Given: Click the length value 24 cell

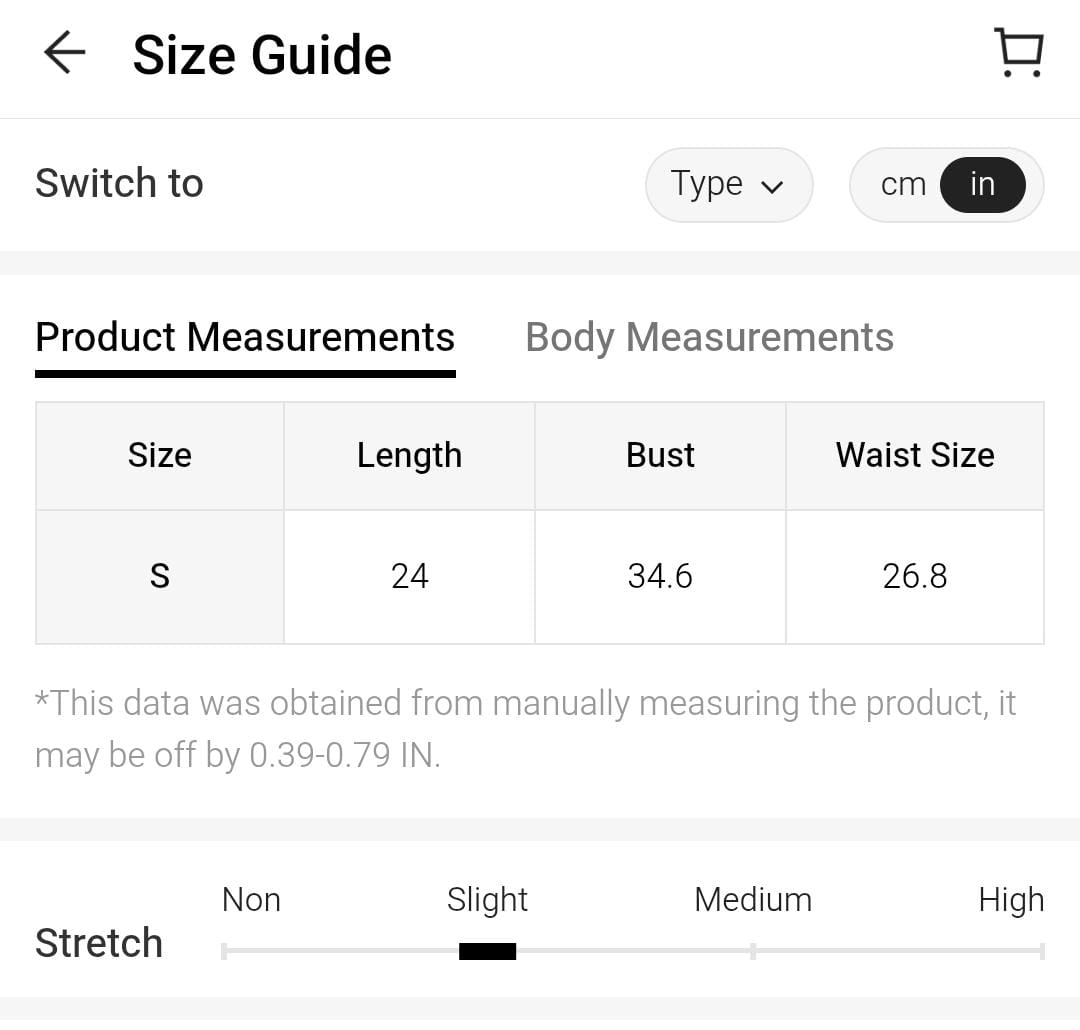Looking at the screenshot, I should pos(409,577).
